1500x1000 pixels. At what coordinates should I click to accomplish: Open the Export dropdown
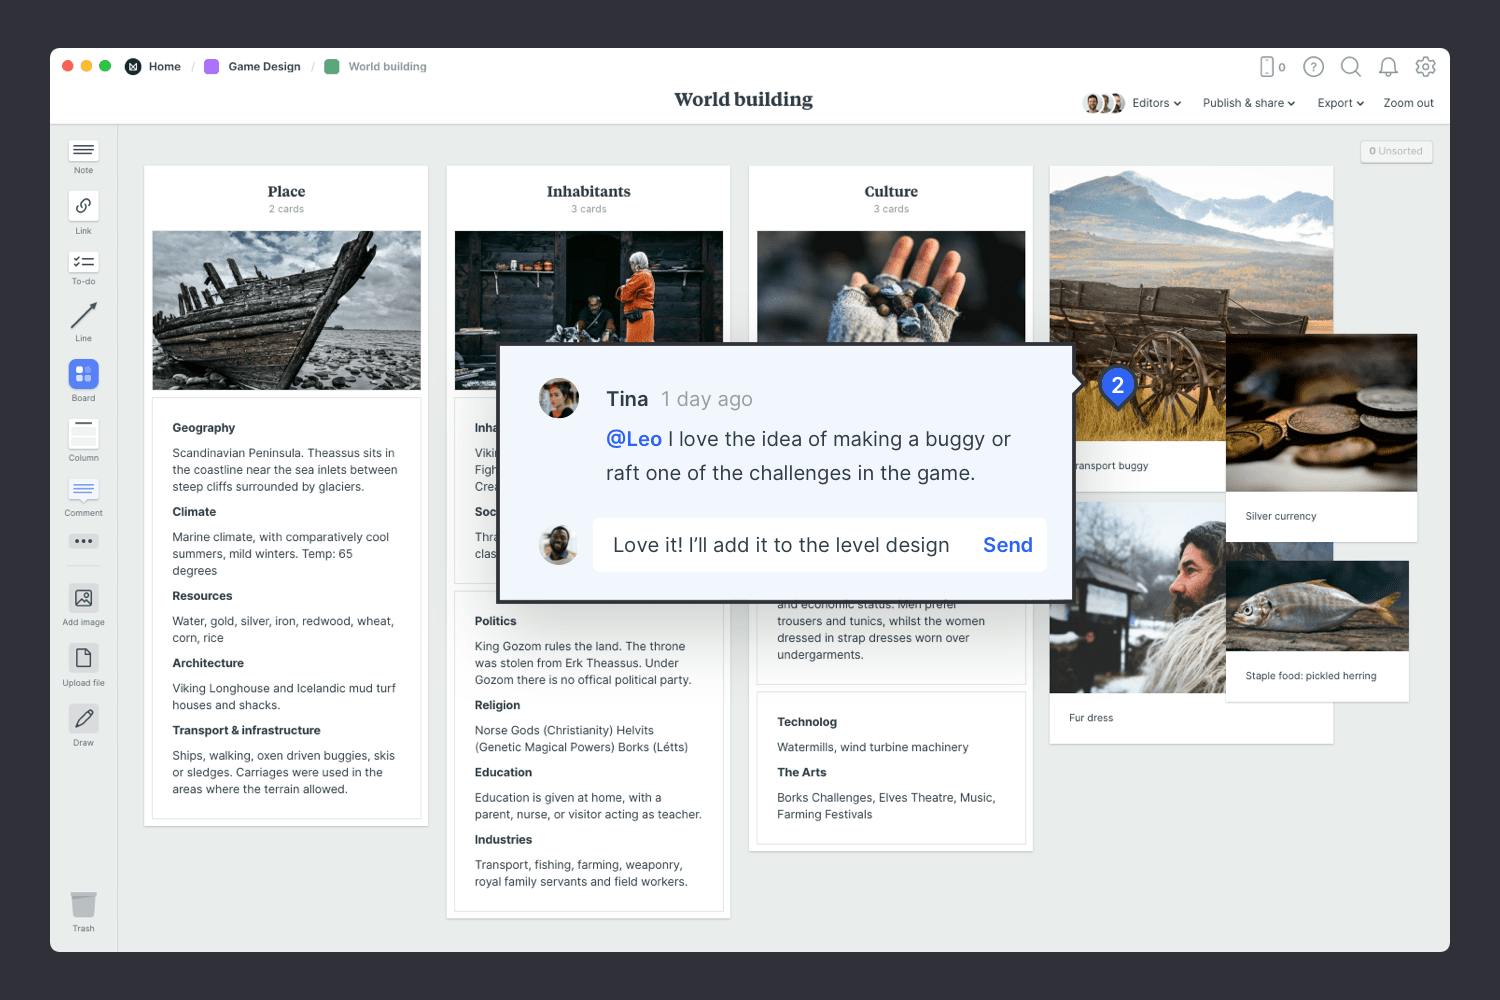pyautogui.click(x=1340, y=103)
